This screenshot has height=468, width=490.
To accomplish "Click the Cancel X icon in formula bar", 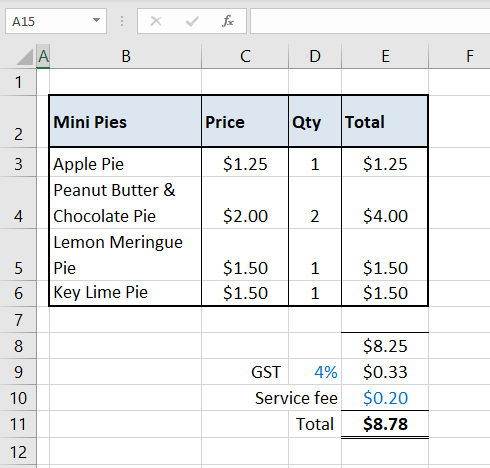I will click(x=156, y=21).
